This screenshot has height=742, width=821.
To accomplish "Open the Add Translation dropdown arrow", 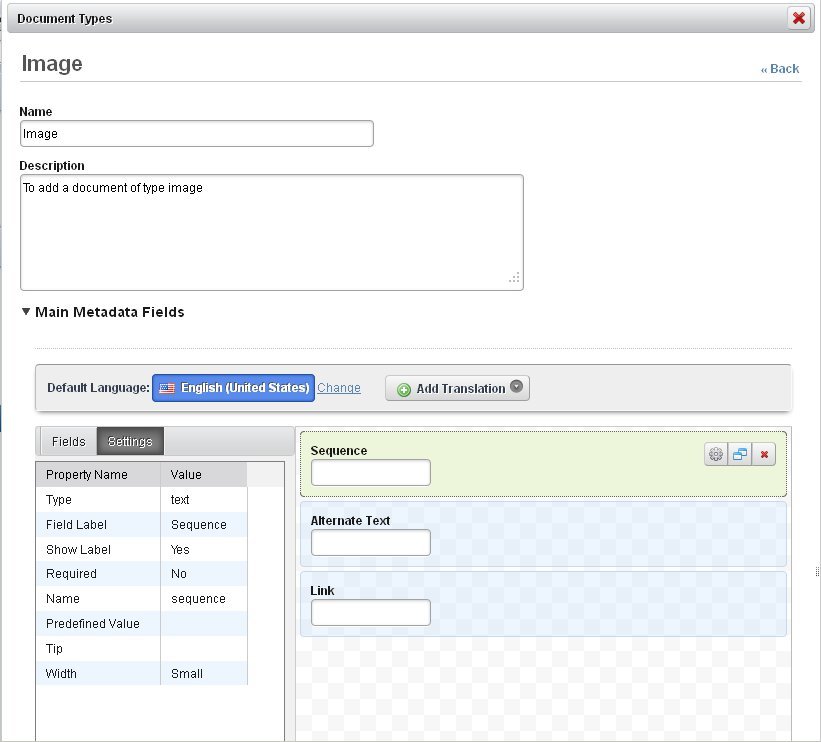I will [x=517, y=387].
